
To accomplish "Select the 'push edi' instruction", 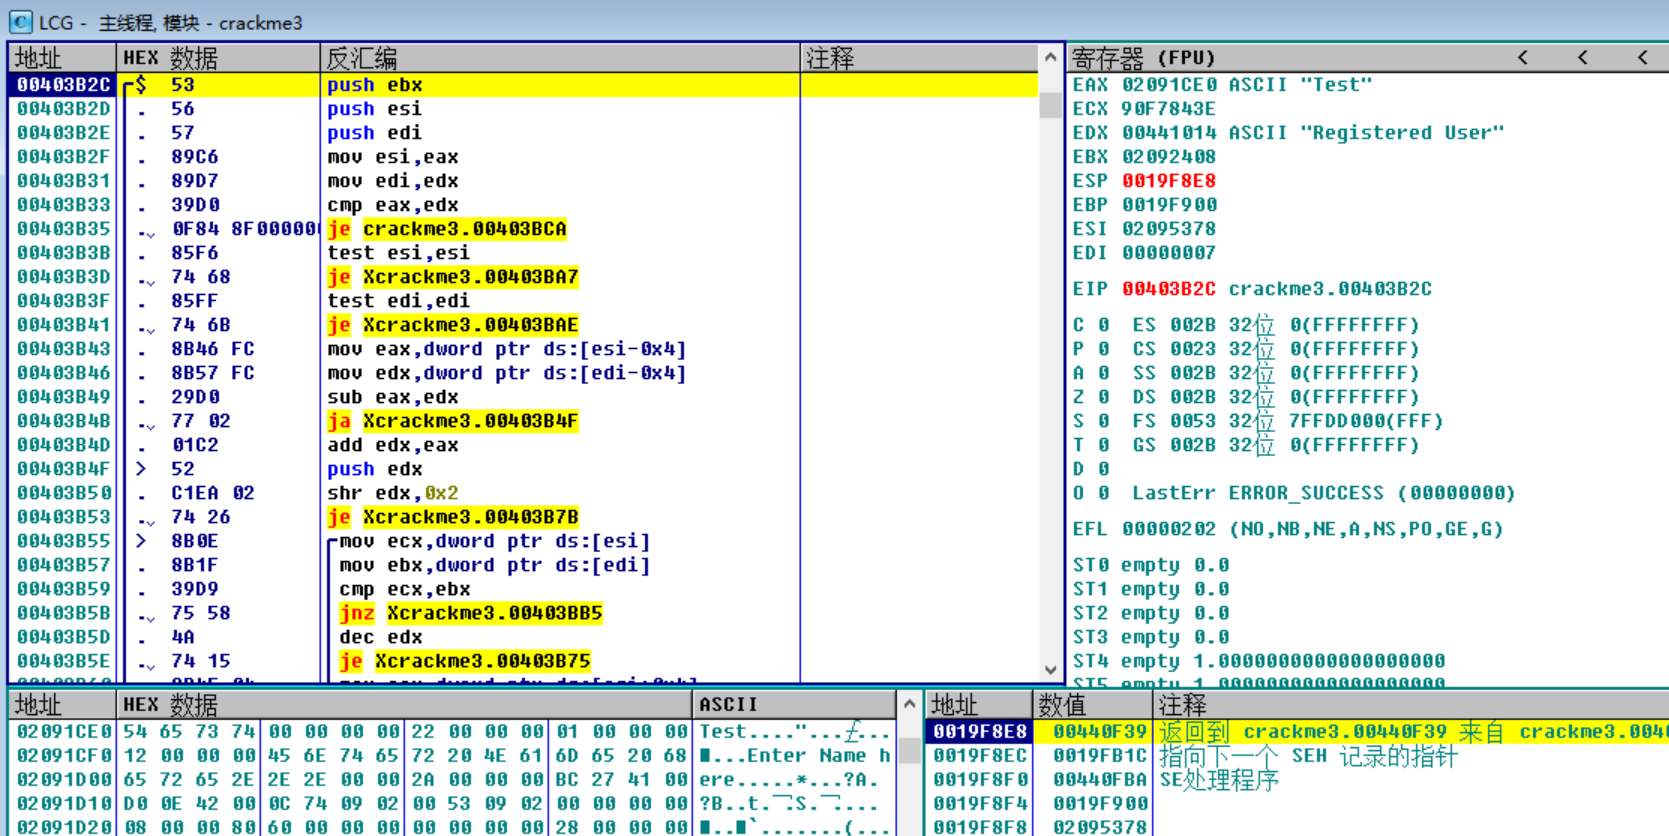I will pyautogui.click(x=374, y=133).
